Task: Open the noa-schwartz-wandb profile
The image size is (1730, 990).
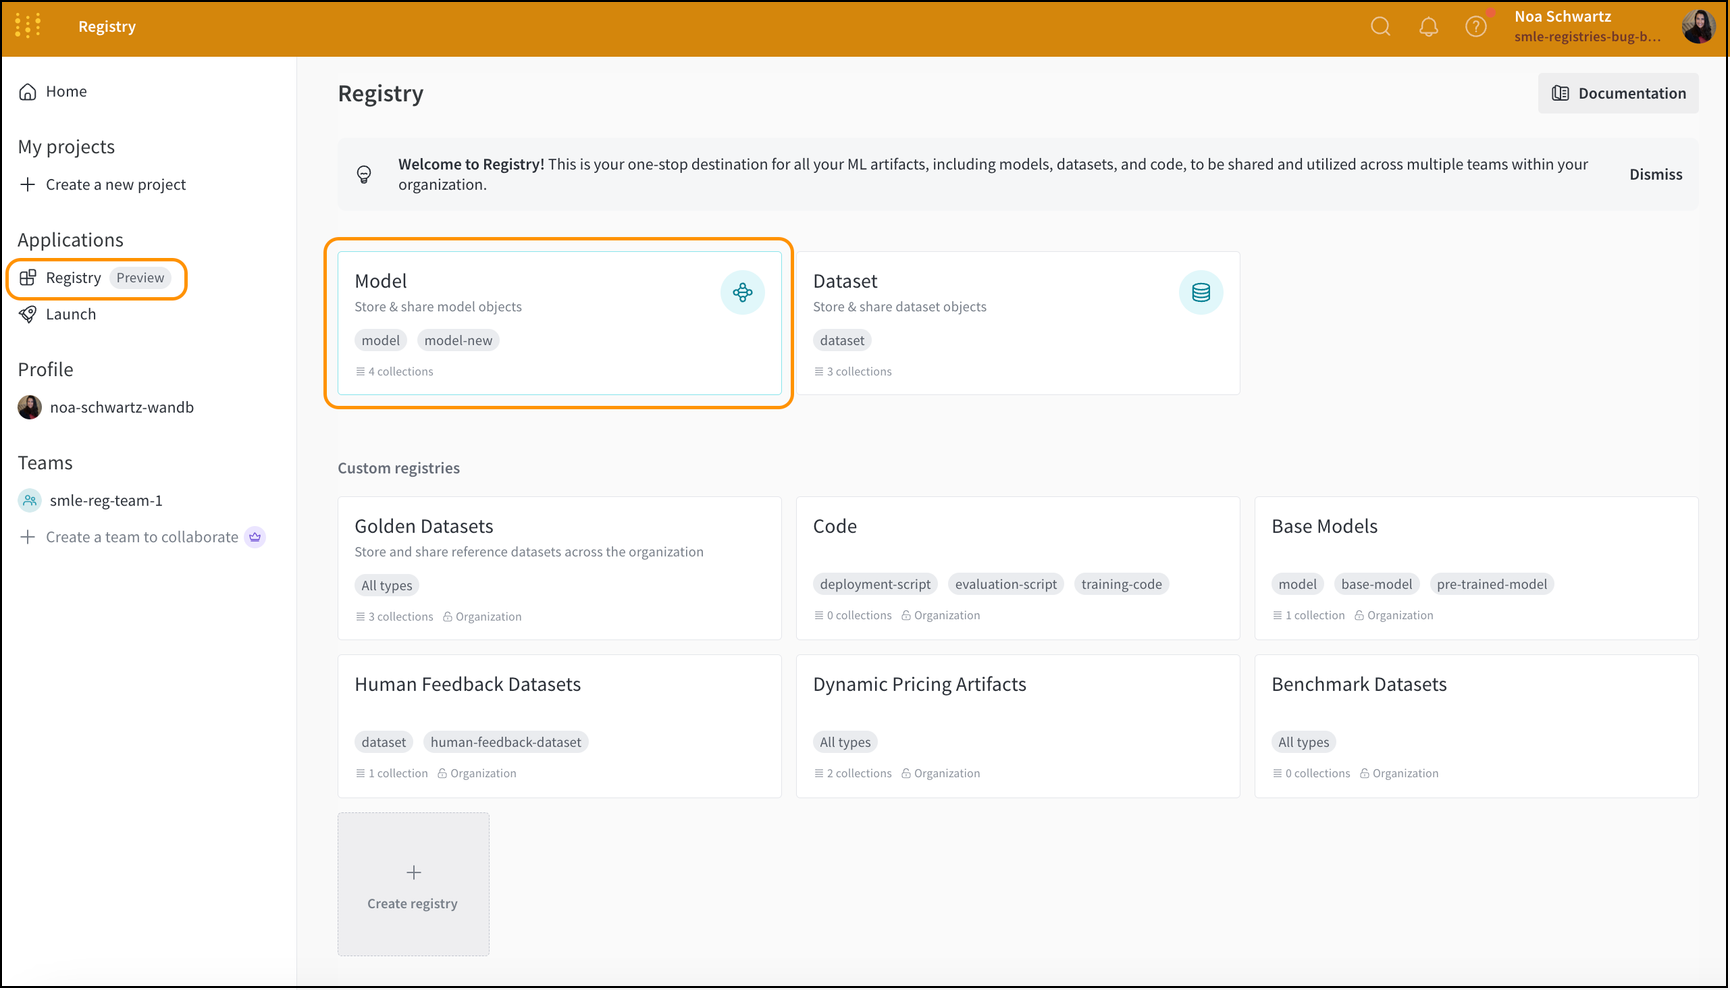Action: [x=121, y=408]
